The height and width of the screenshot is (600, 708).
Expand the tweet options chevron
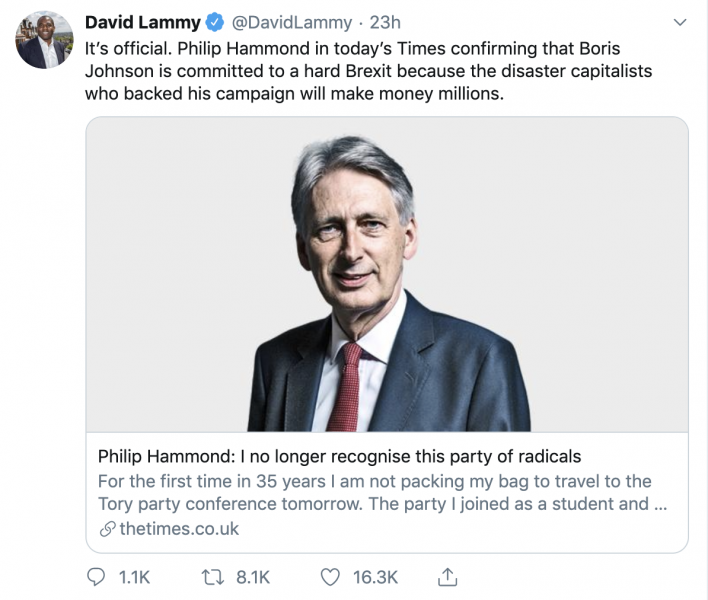tap(679, 22)
